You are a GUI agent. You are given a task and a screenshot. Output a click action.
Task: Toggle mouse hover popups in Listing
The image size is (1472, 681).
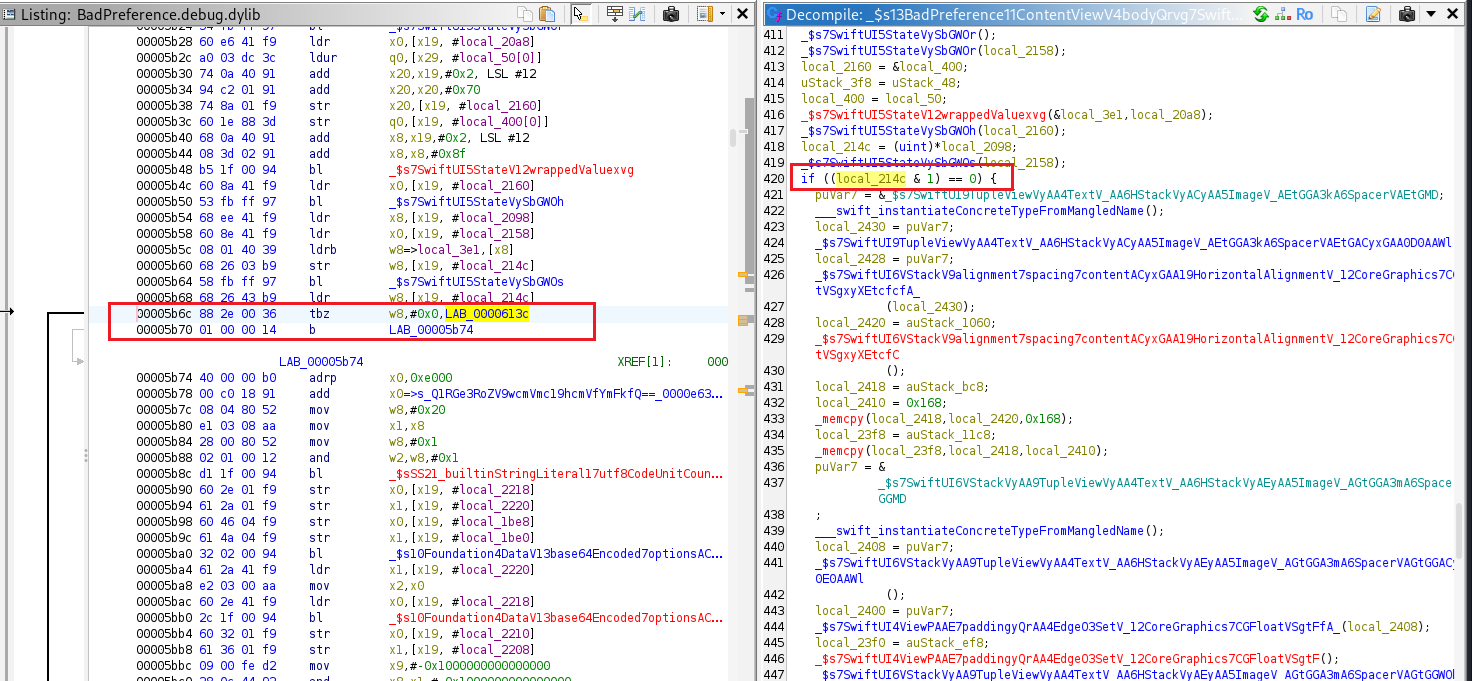pyautogui.click(x=580, y=14)
